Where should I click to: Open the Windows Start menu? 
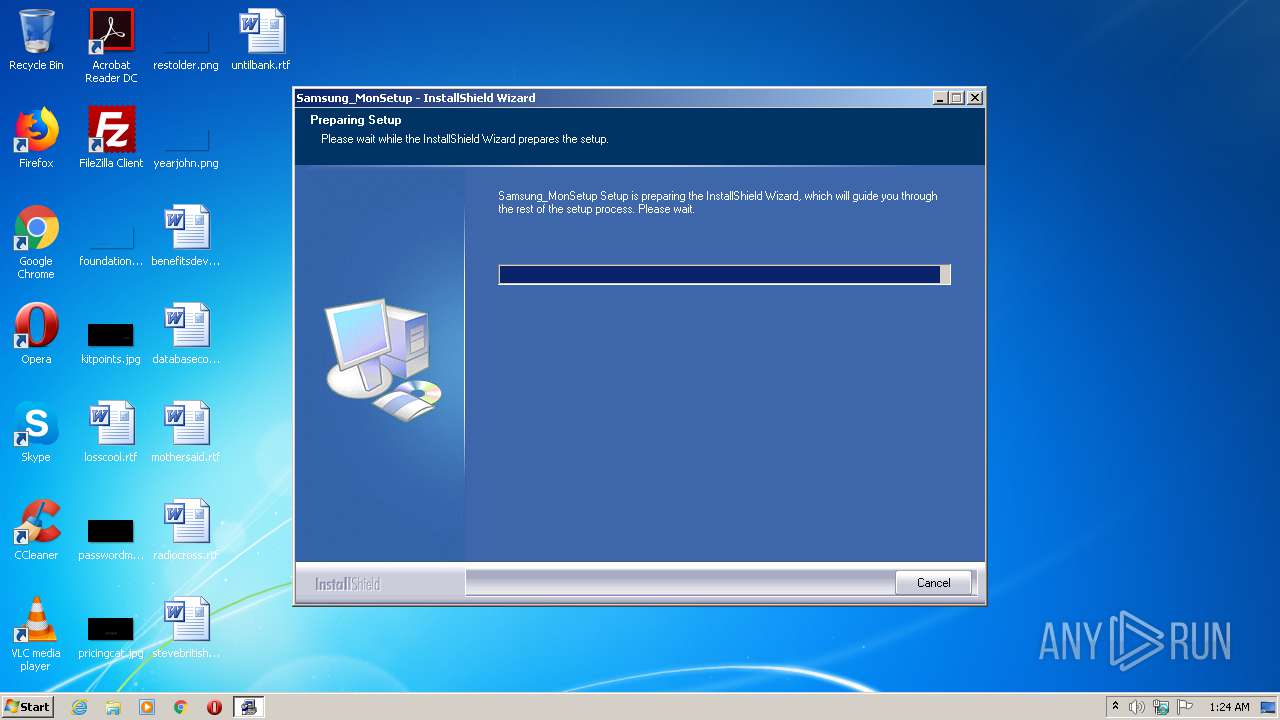coord(28,707)
